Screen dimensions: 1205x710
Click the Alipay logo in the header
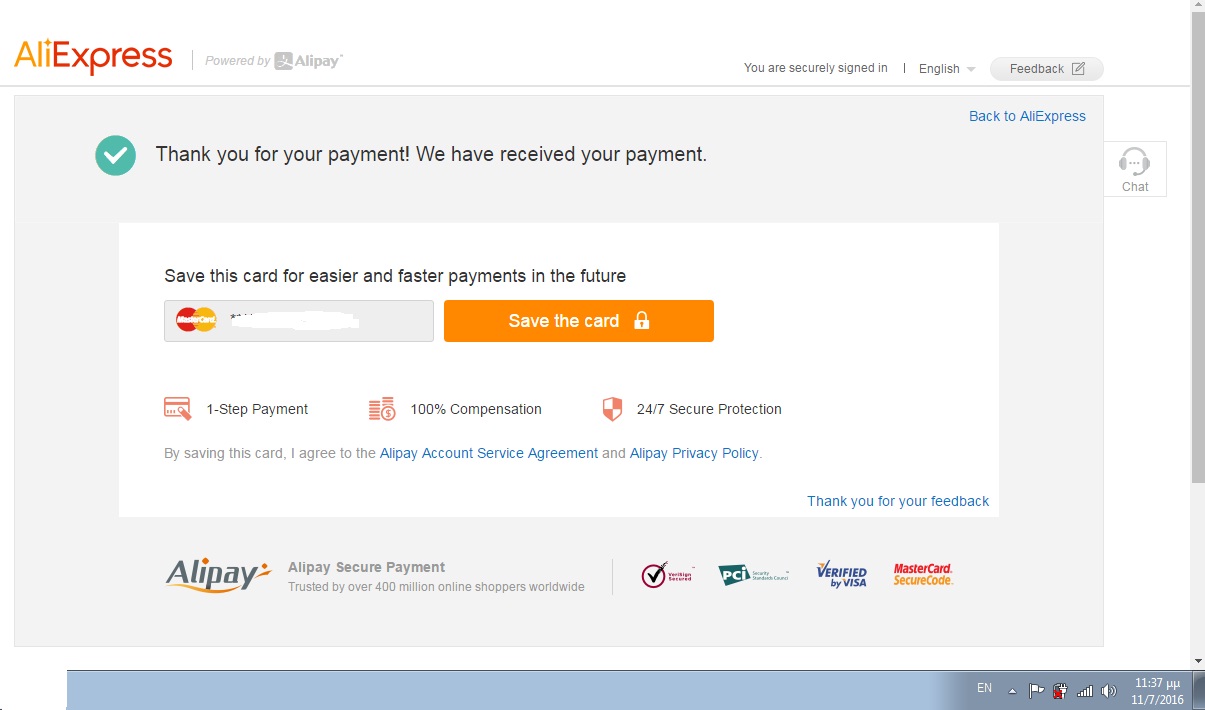point(308,61)
